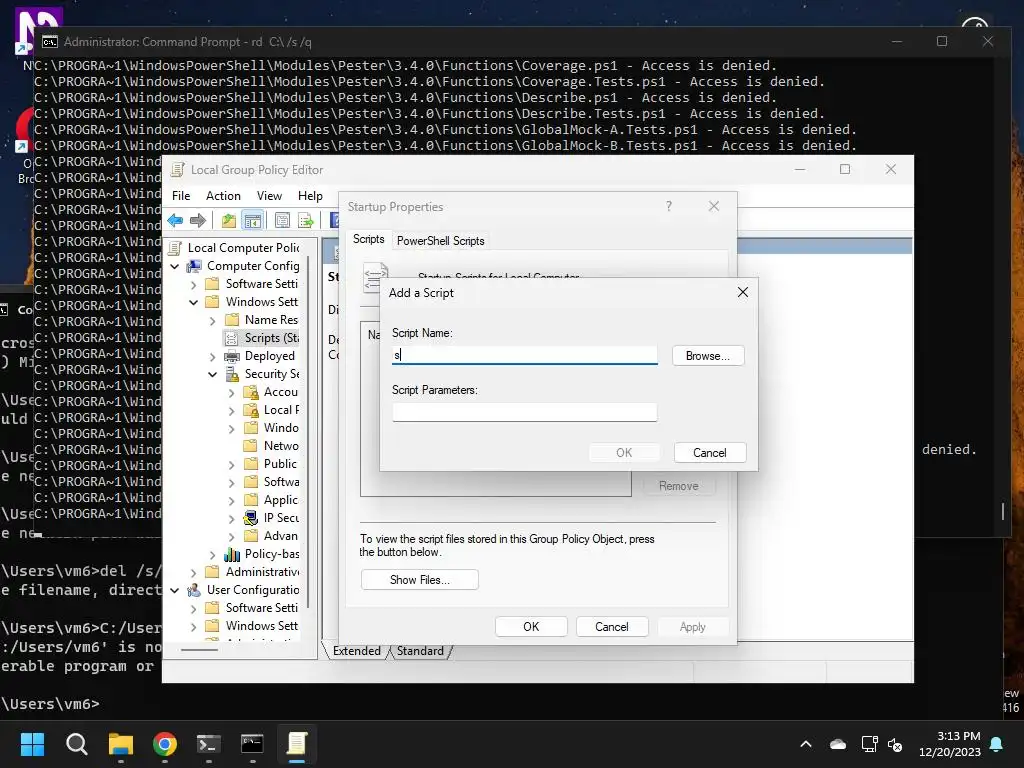Click the Properties toolbar icon
Screen dimensions: 1024x768
click(282, 221)
